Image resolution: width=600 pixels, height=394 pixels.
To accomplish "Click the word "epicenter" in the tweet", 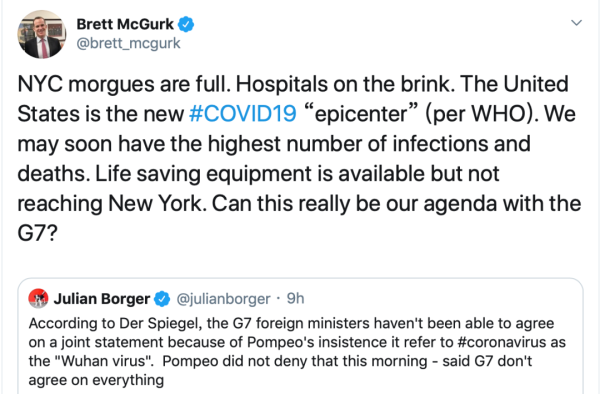I will point(361,114).
